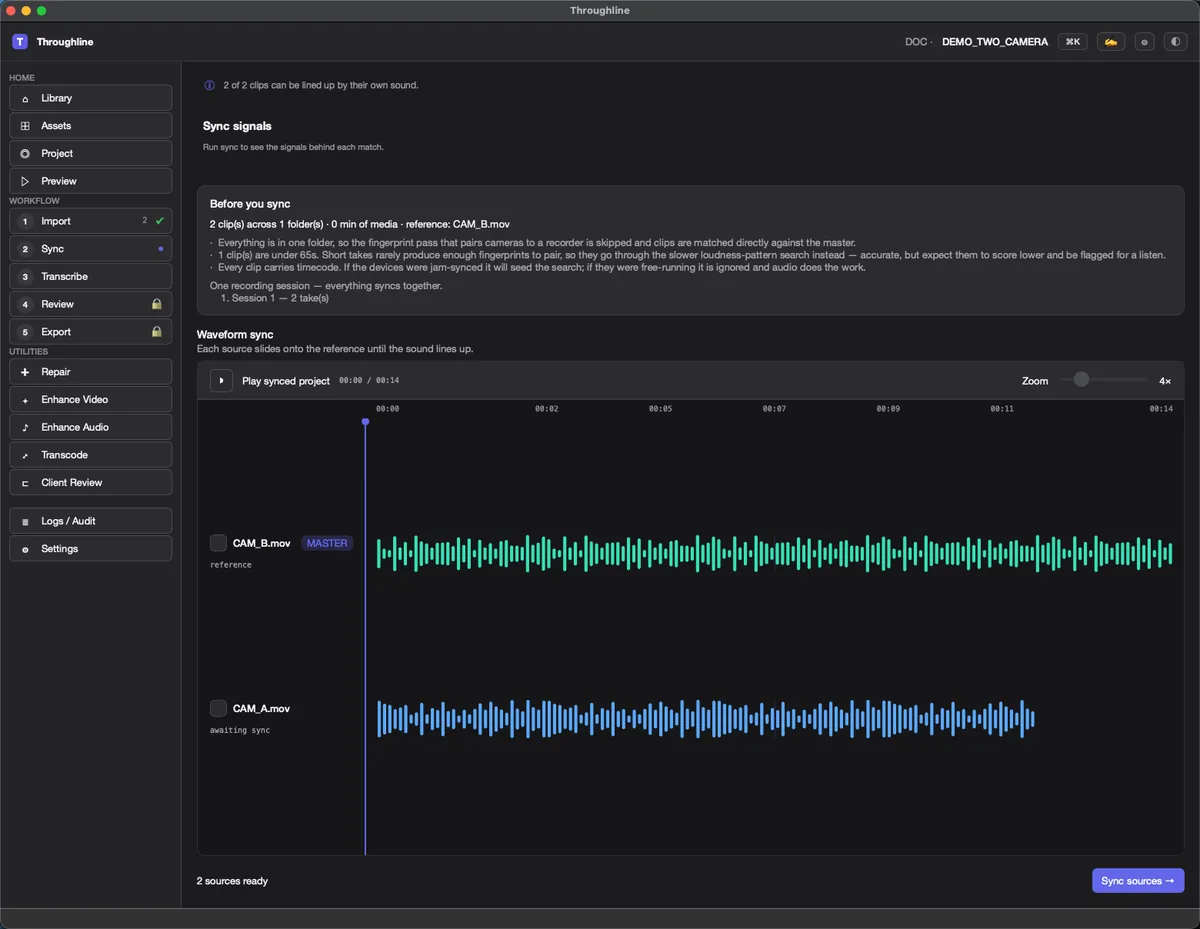This screenshot has height=929, width=1200.
Task: Go to workflow step 2 Sync
Action: [91, 249]
